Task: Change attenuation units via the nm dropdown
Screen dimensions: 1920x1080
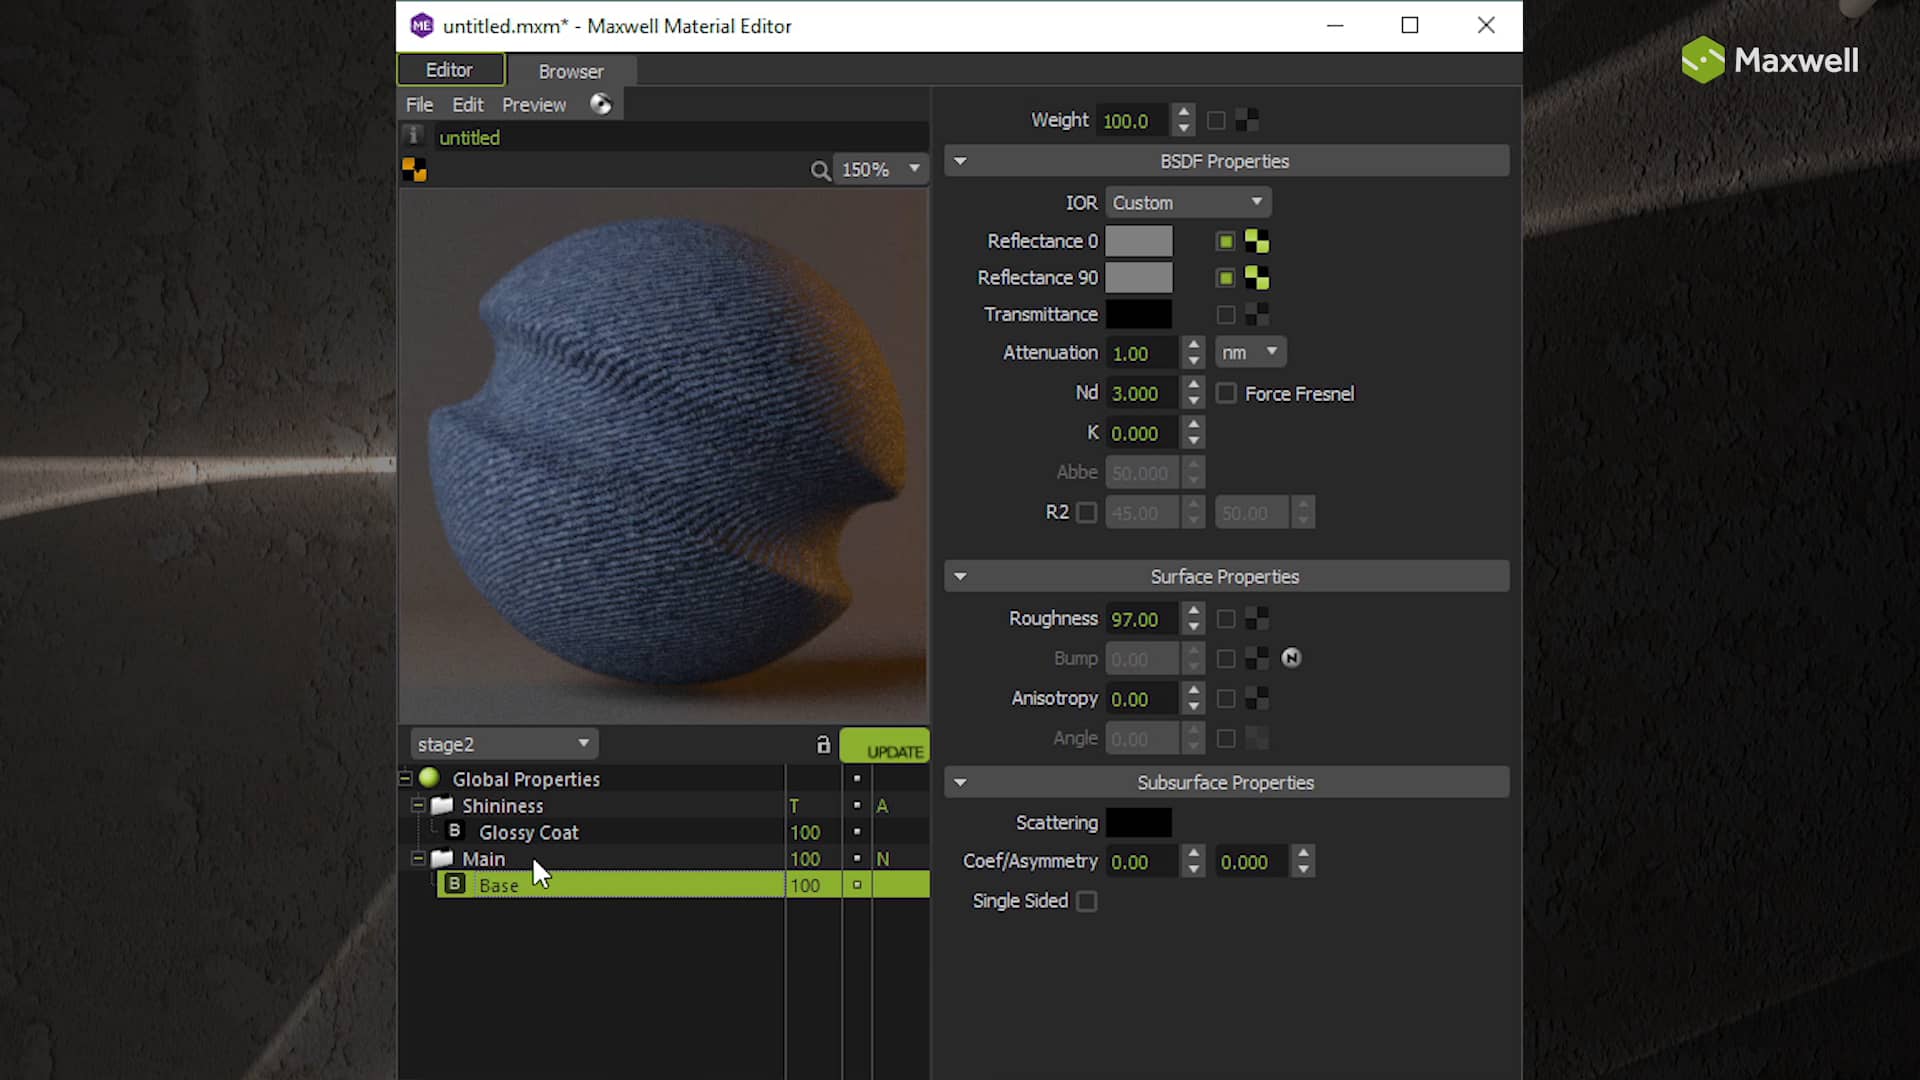Action: 1250,352
